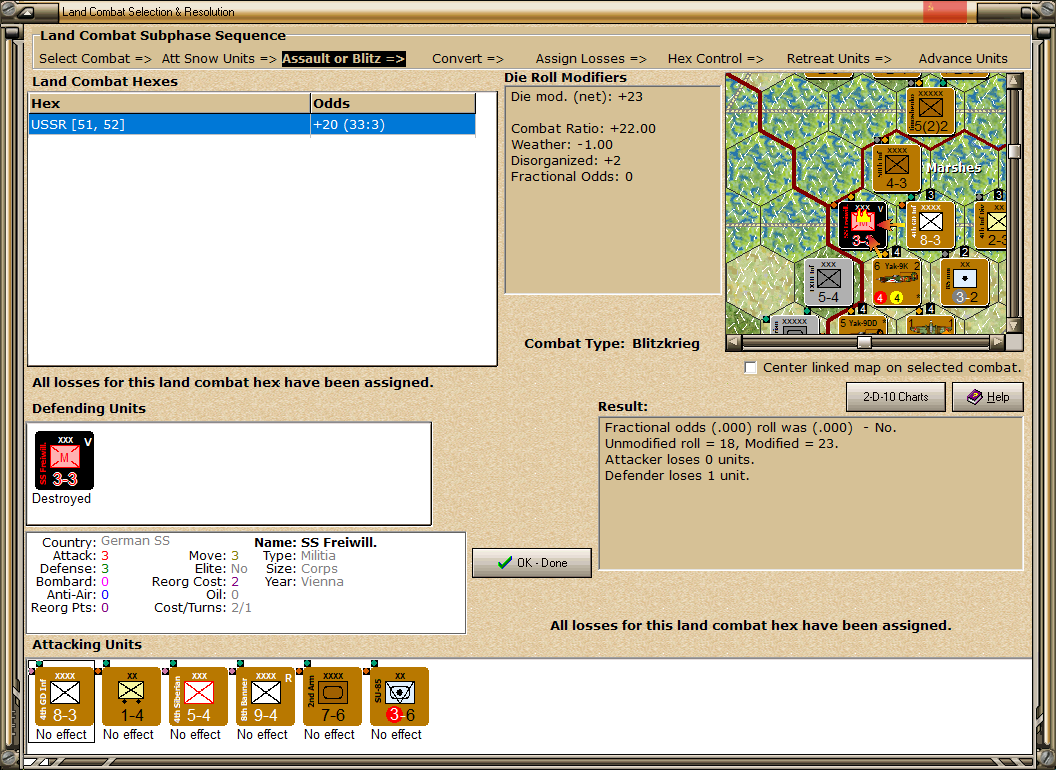Select the 4th GD Inf 8-3 attacking unit

[x=65, y=697]
